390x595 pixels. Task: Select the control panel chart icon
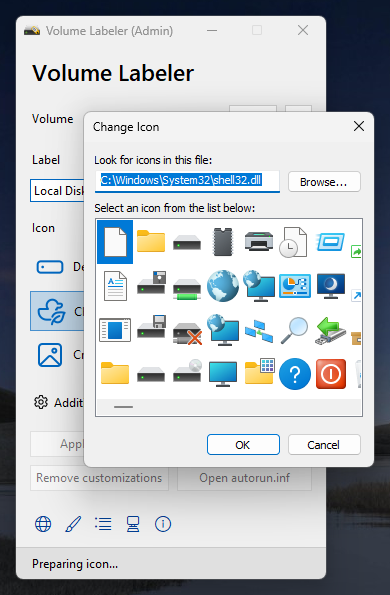point(295,286)
